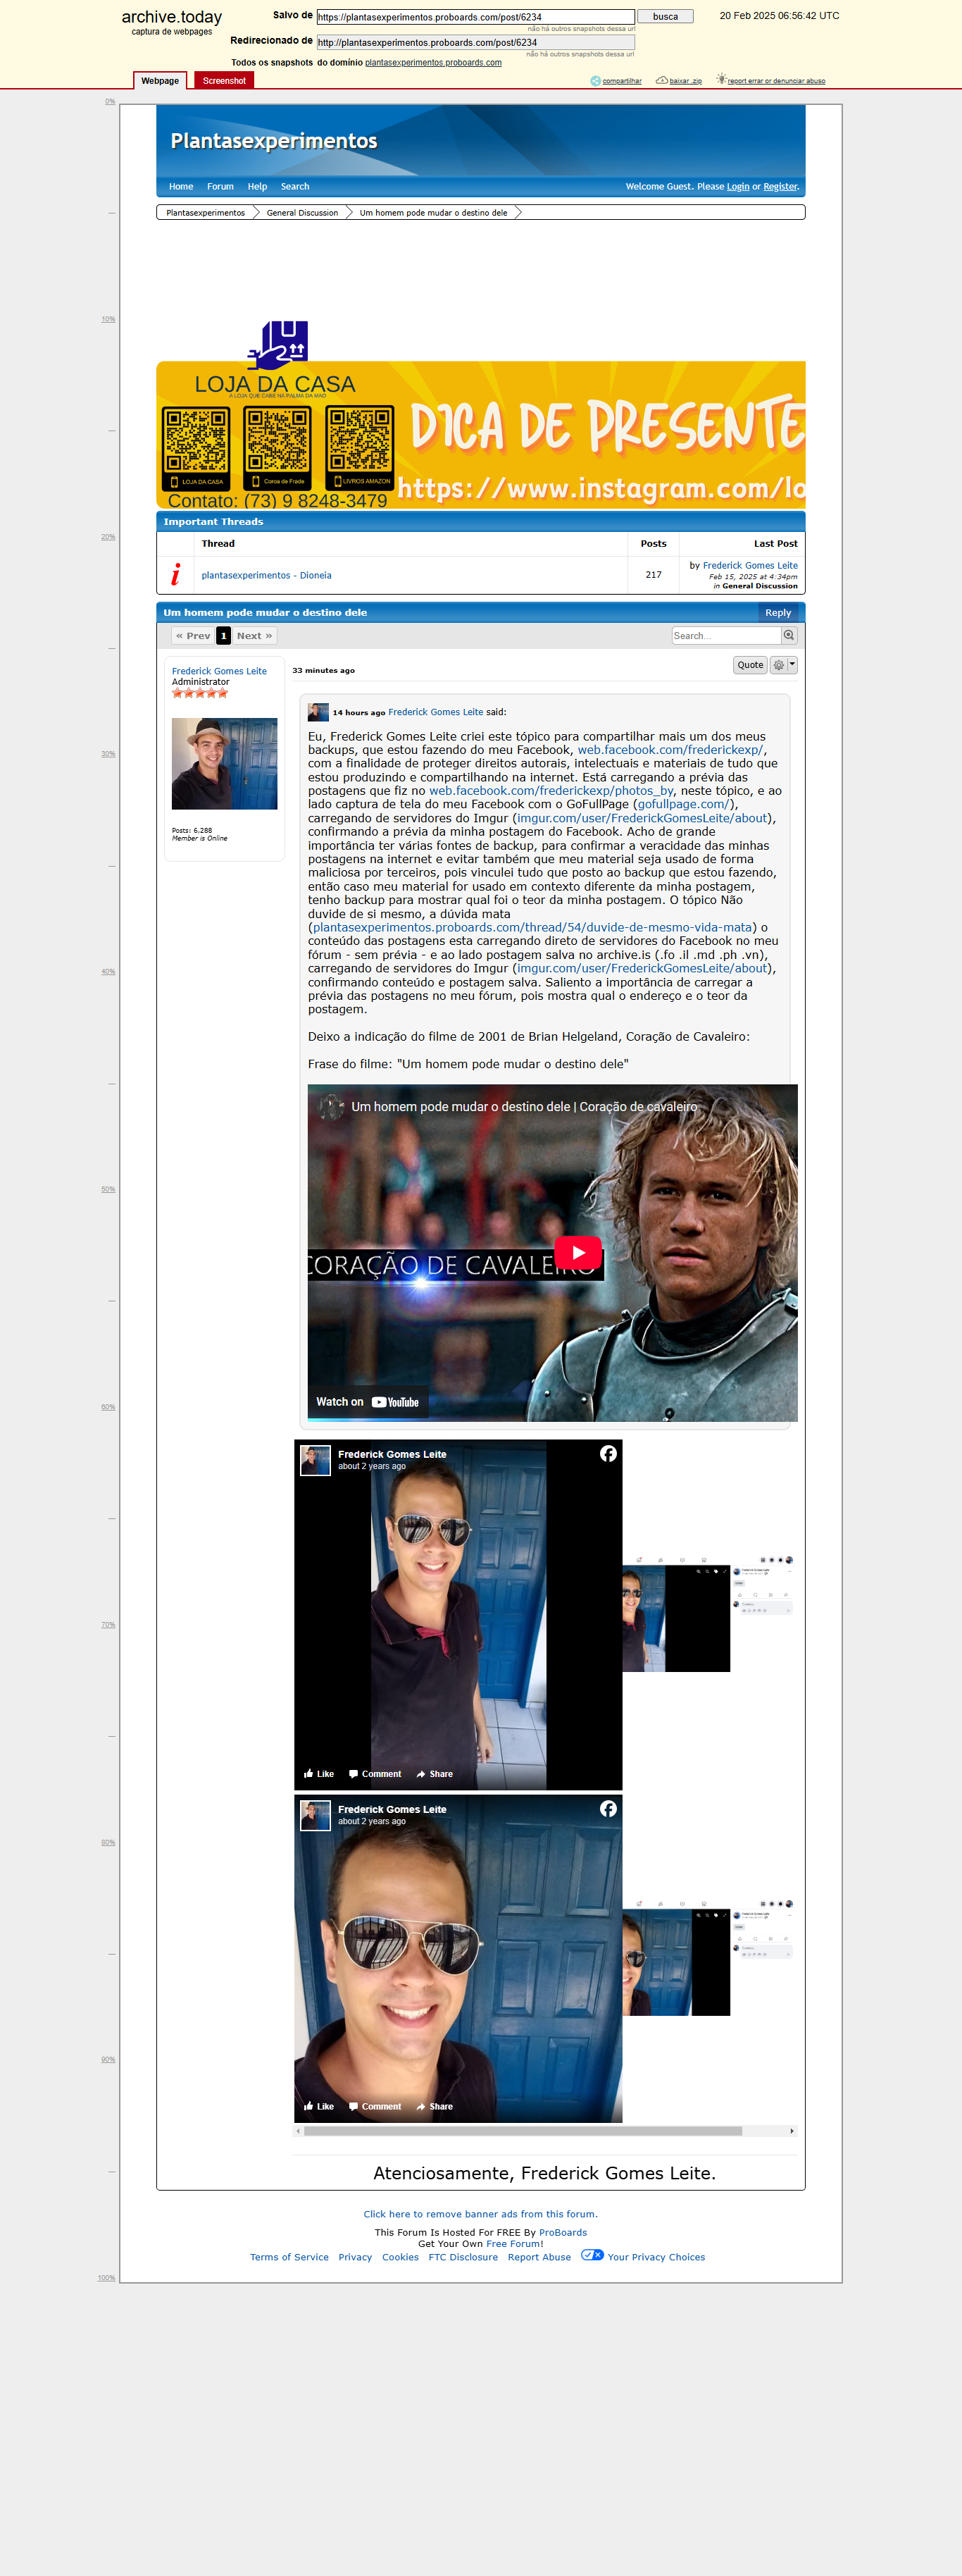Click the Loja da Casa logo icon
The width and height of the screenshot is (962, 2576).
click(278, 345)
